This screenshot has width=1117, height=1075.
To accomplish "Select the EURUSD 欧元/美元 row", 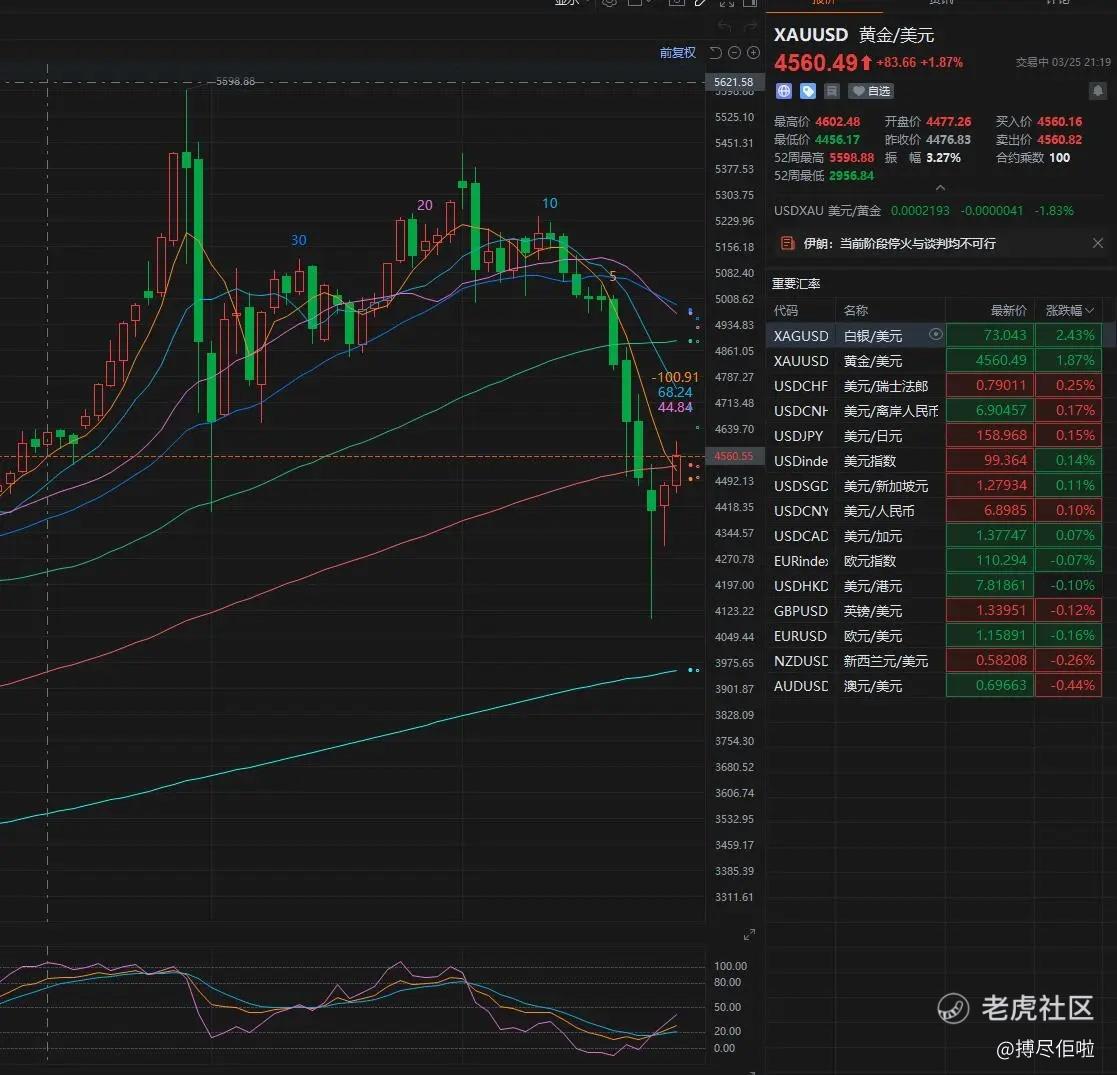I will pyautogui.click(x=934, y=635).
